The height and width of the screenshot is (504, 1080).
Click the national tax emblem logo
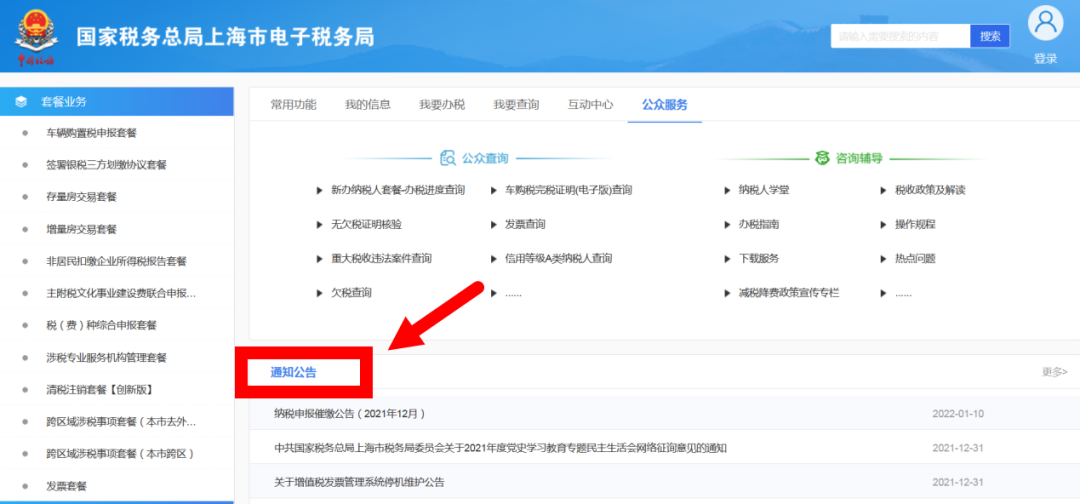(36, 38)
